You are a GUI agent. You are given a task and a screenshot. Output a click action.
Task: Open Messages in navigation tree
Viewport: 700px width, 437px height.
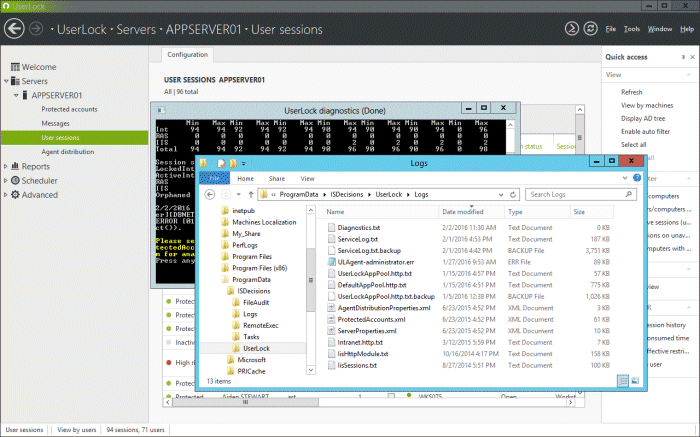(55, 123)
